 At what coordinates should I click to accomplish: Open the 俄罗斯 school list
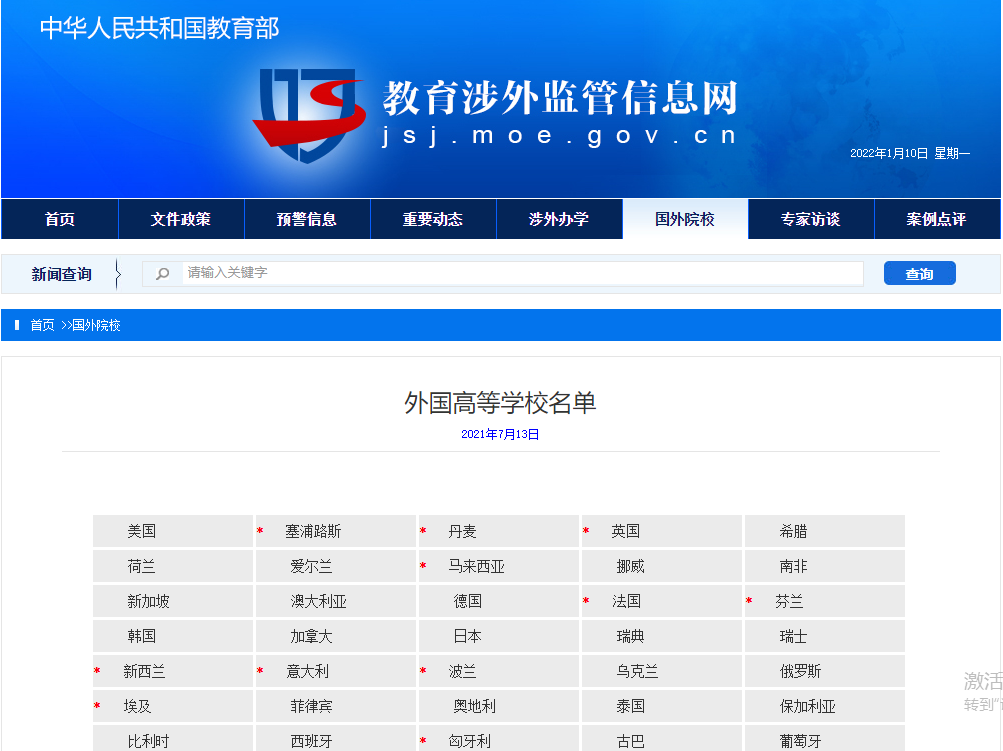[800, 671]
